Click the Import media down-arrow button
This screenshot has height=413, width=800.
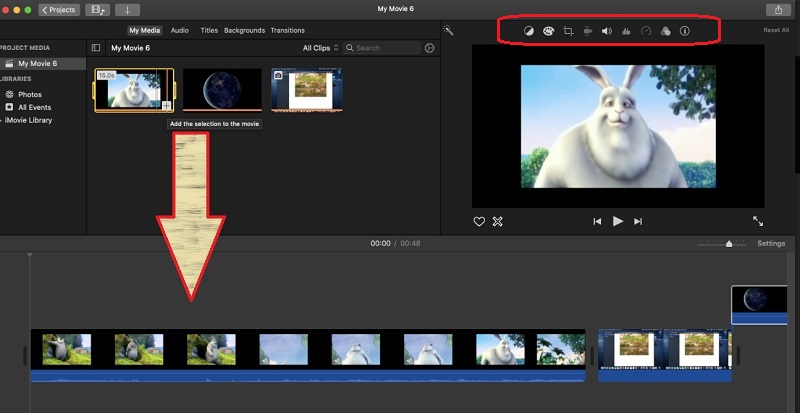pos(128,10)
